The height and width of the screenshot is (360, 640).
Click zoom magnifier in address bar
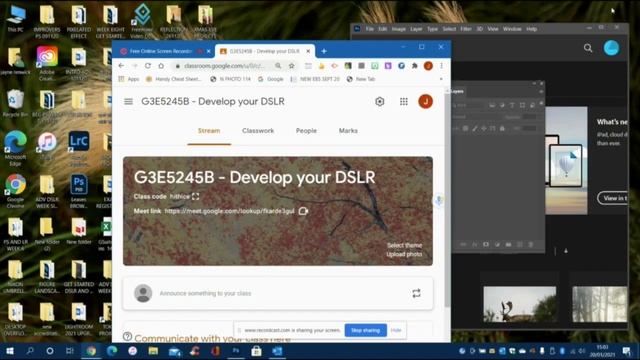tap(278, 66)
